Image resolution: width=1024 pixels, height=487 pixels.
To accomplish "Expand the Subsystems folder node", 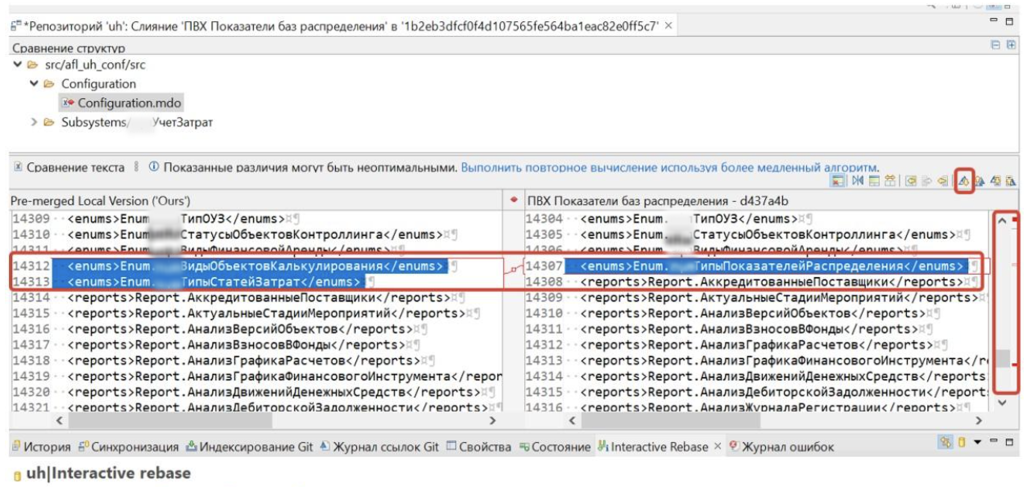I will click(33, 123).
